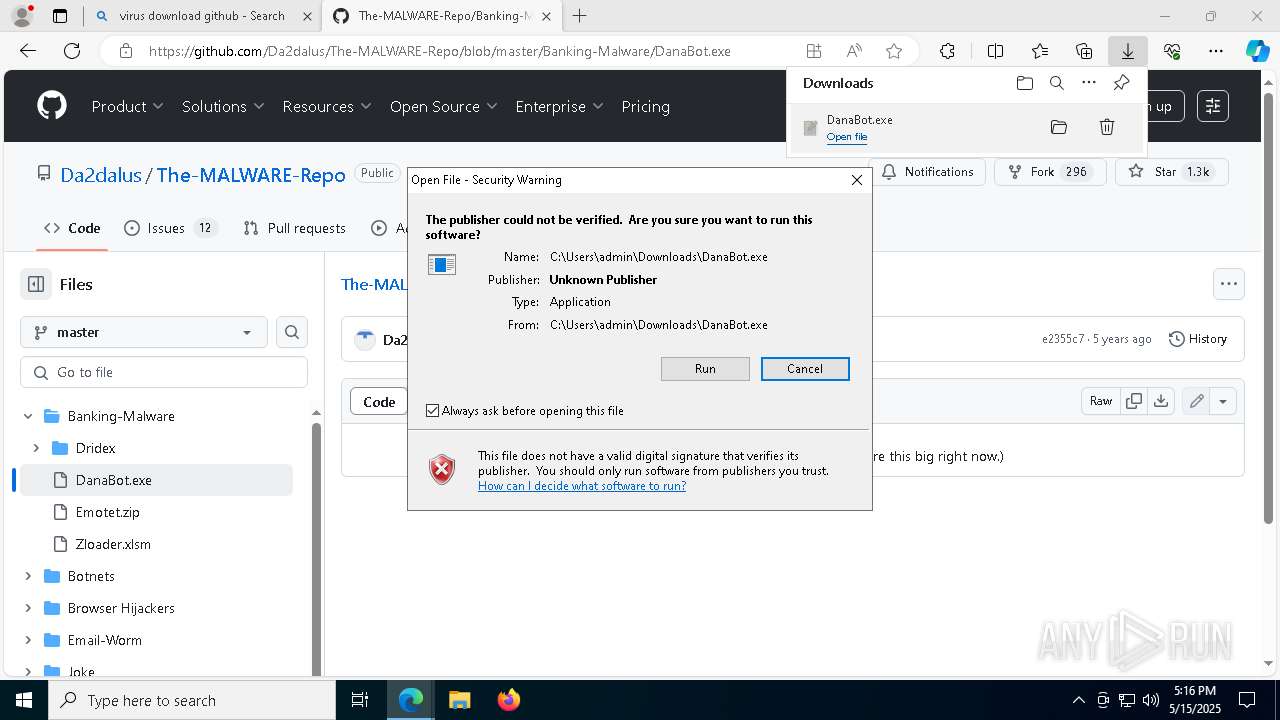This screenshot has width=1280, height=720.
Task: Click the GitHub logo icon
Action: (x=52, y=106)
